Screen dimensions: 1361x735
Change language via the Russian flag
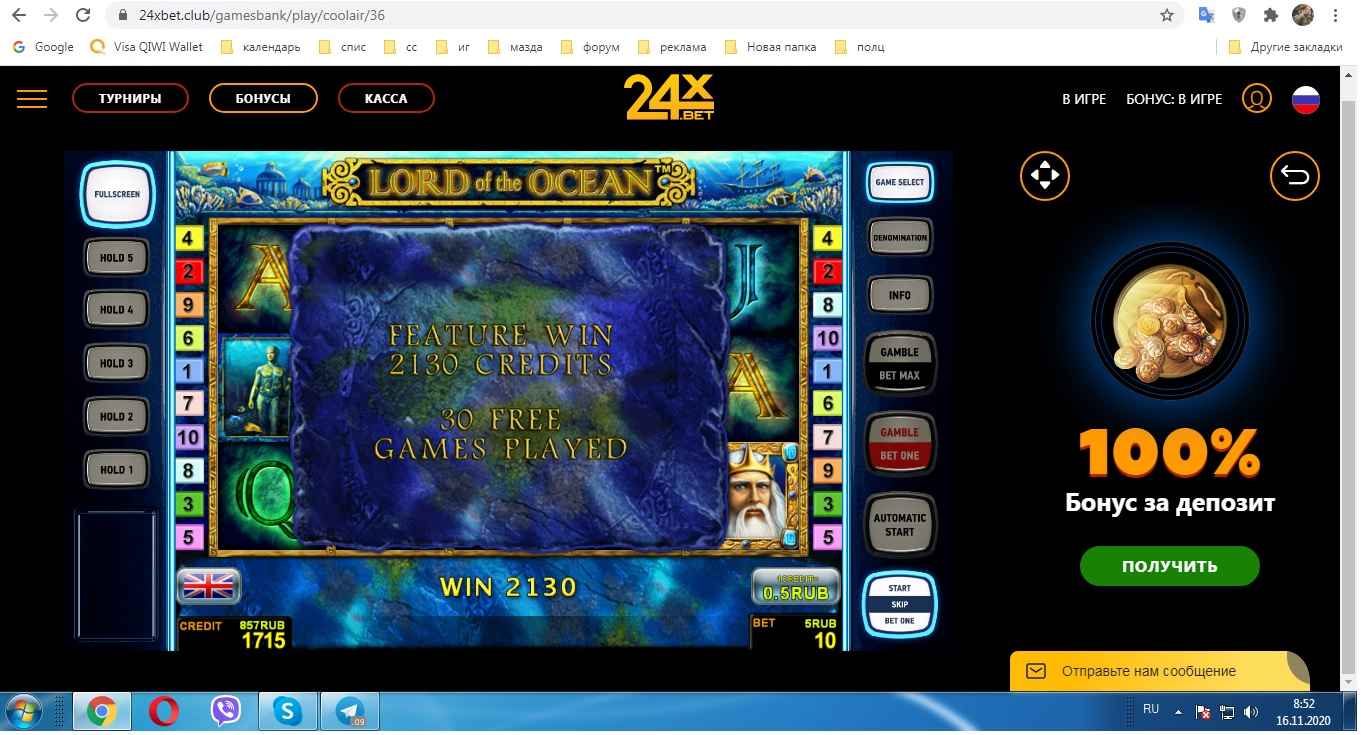coord(1306,99)
